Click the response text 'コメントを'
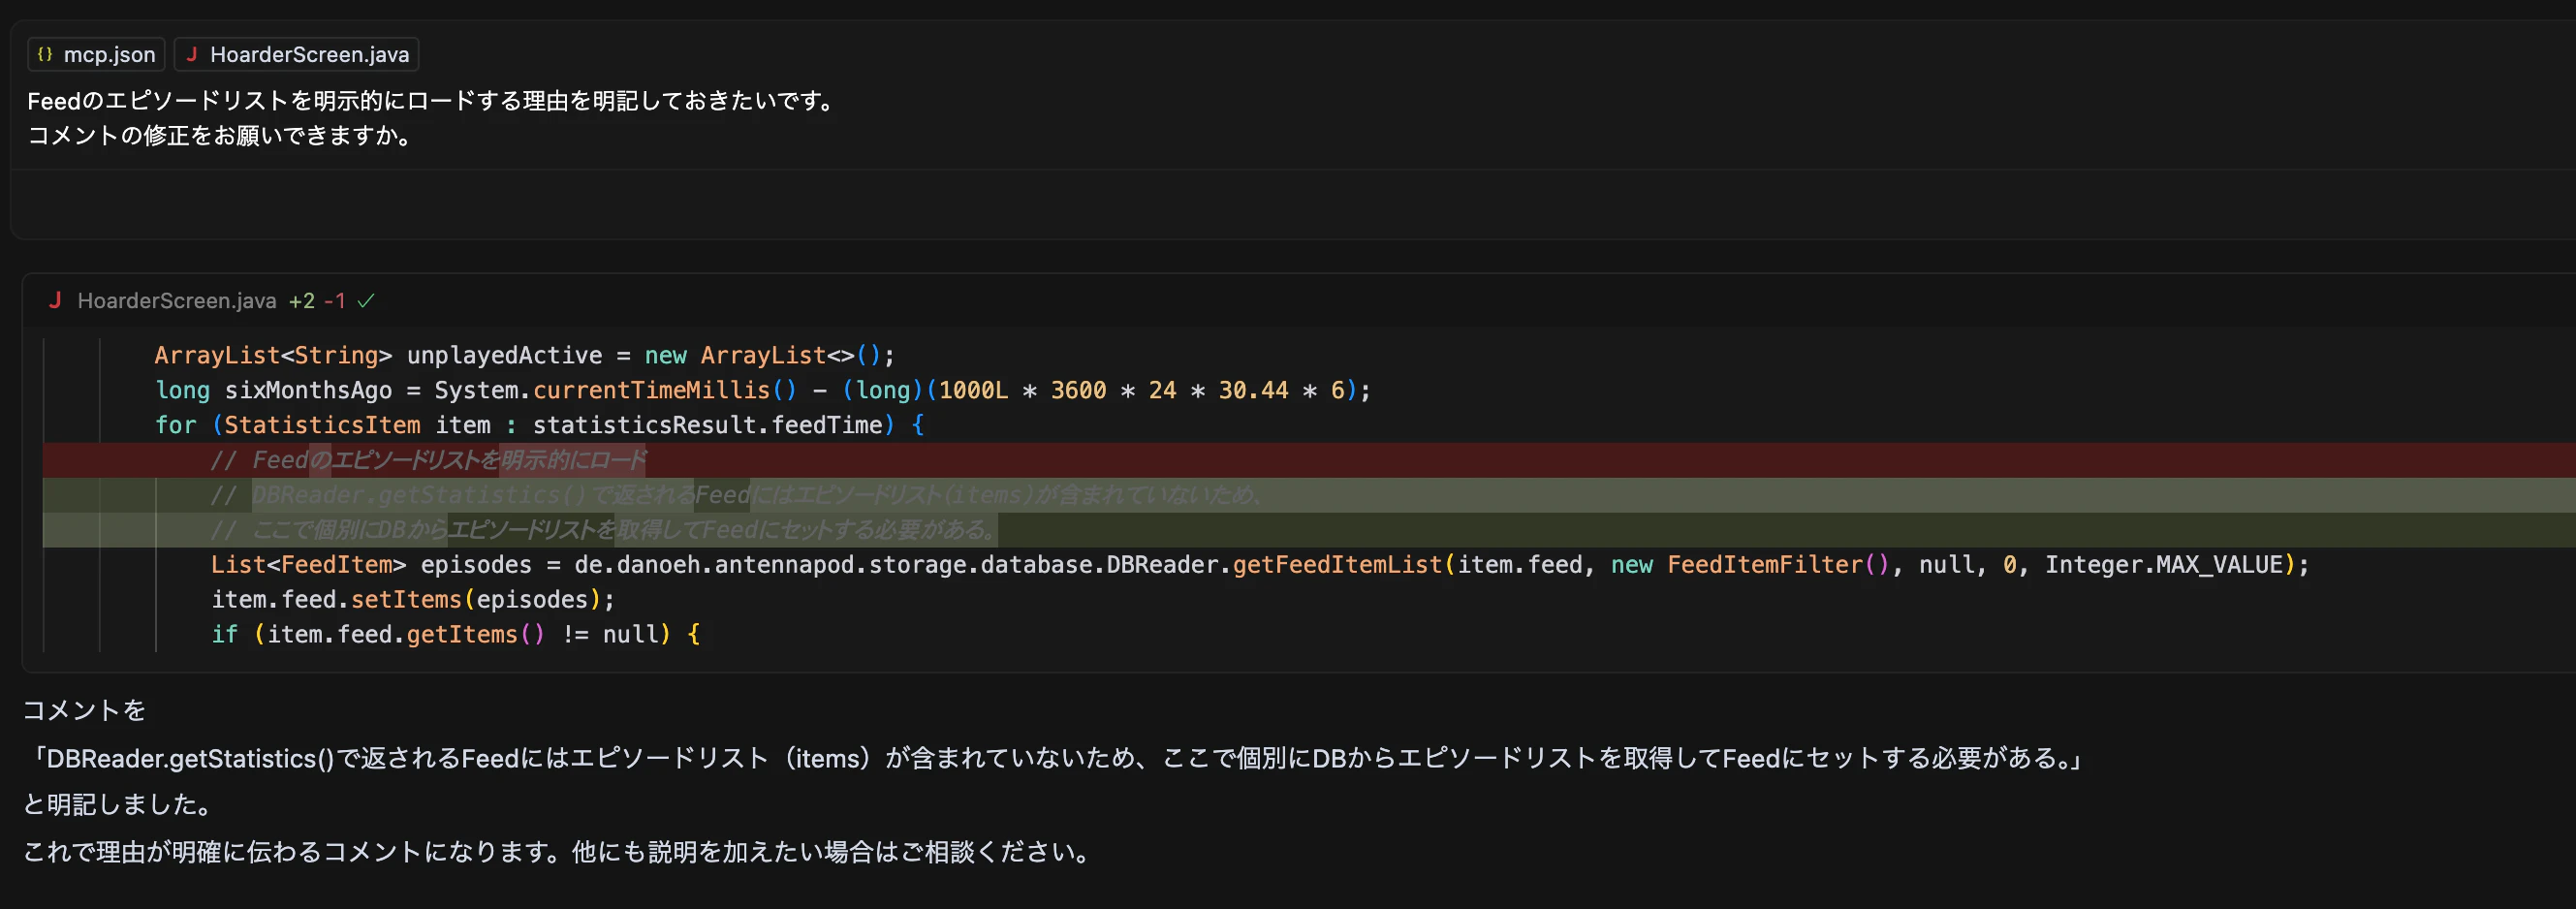 point(84,710)
